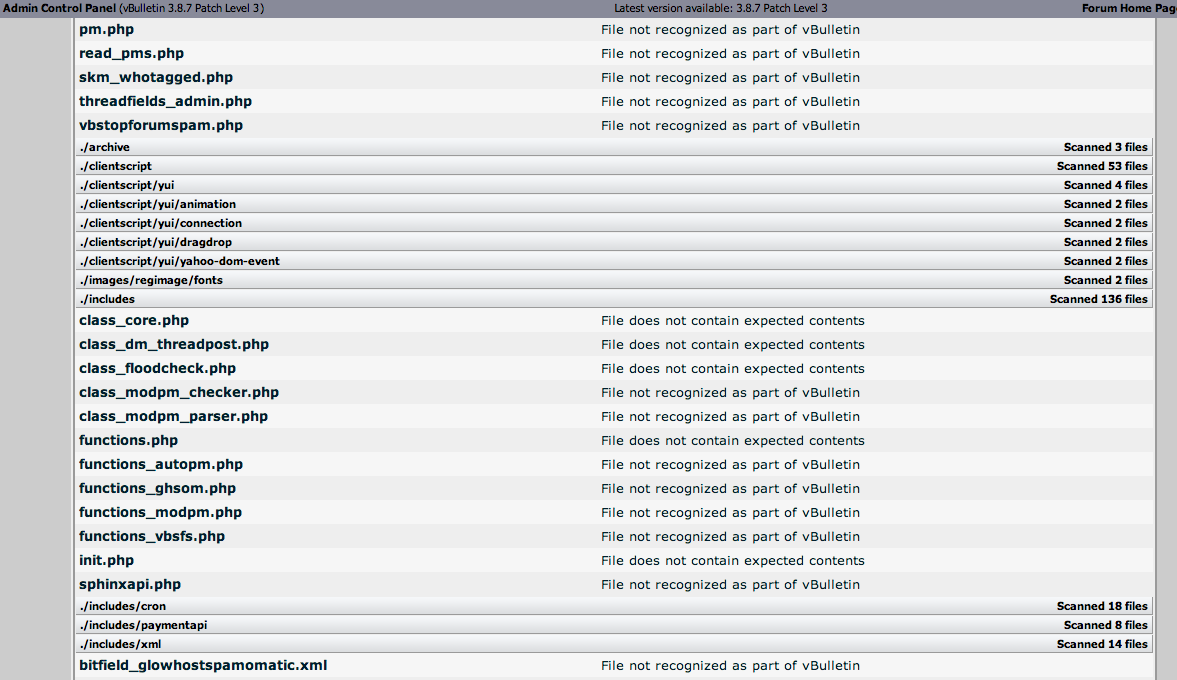Click the init.php file entry
The height and width of the screenshot is (680, 1177).
tap(107, 561)
